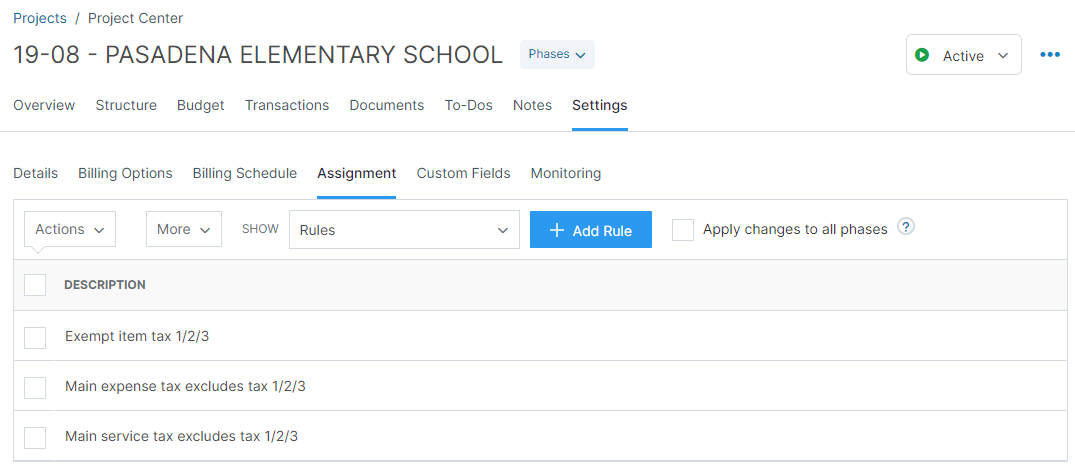Open the Actions dropdown menu
The width and height of the screenshot is (1075, 472).
pyautogui.click(x=70, y=229)
